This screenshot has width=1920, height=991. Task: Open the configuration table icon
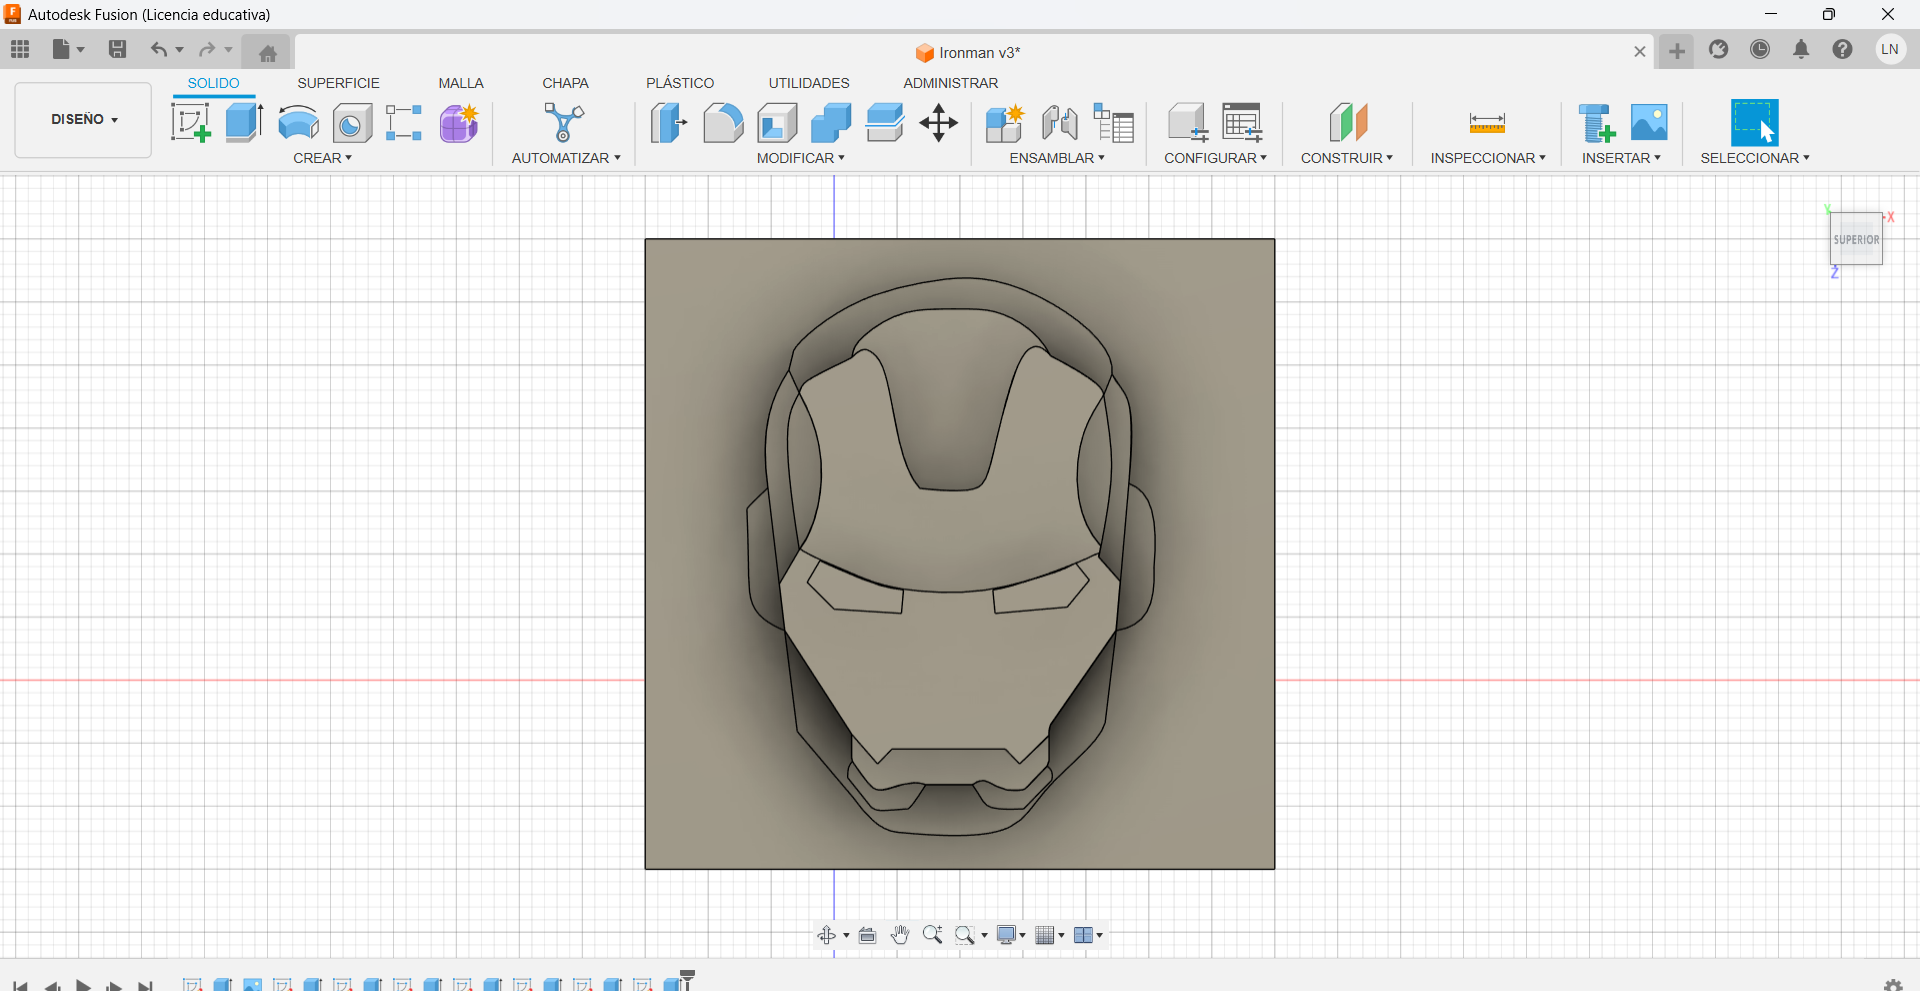1242,123
